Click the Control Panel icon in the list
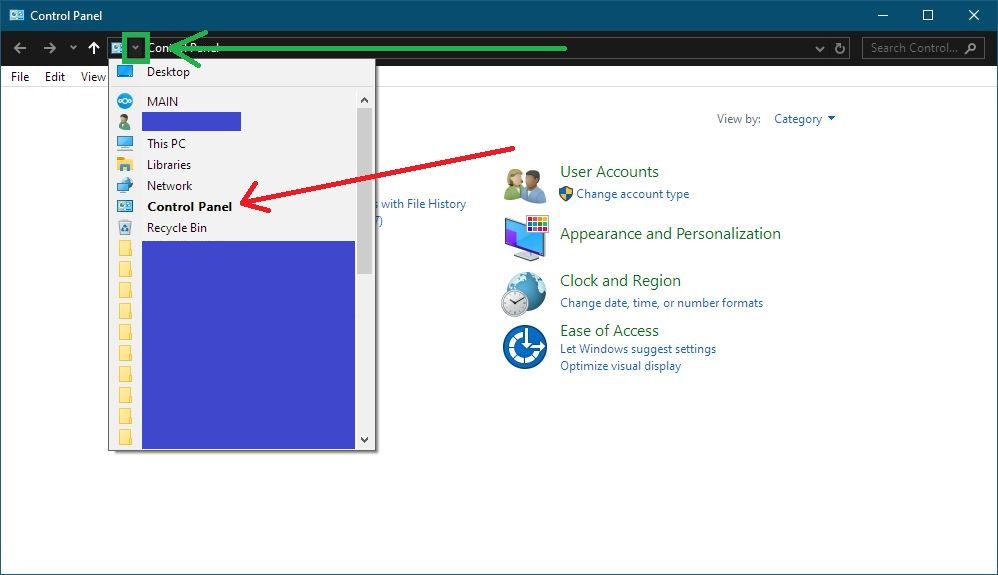 [x=125, y=206]
